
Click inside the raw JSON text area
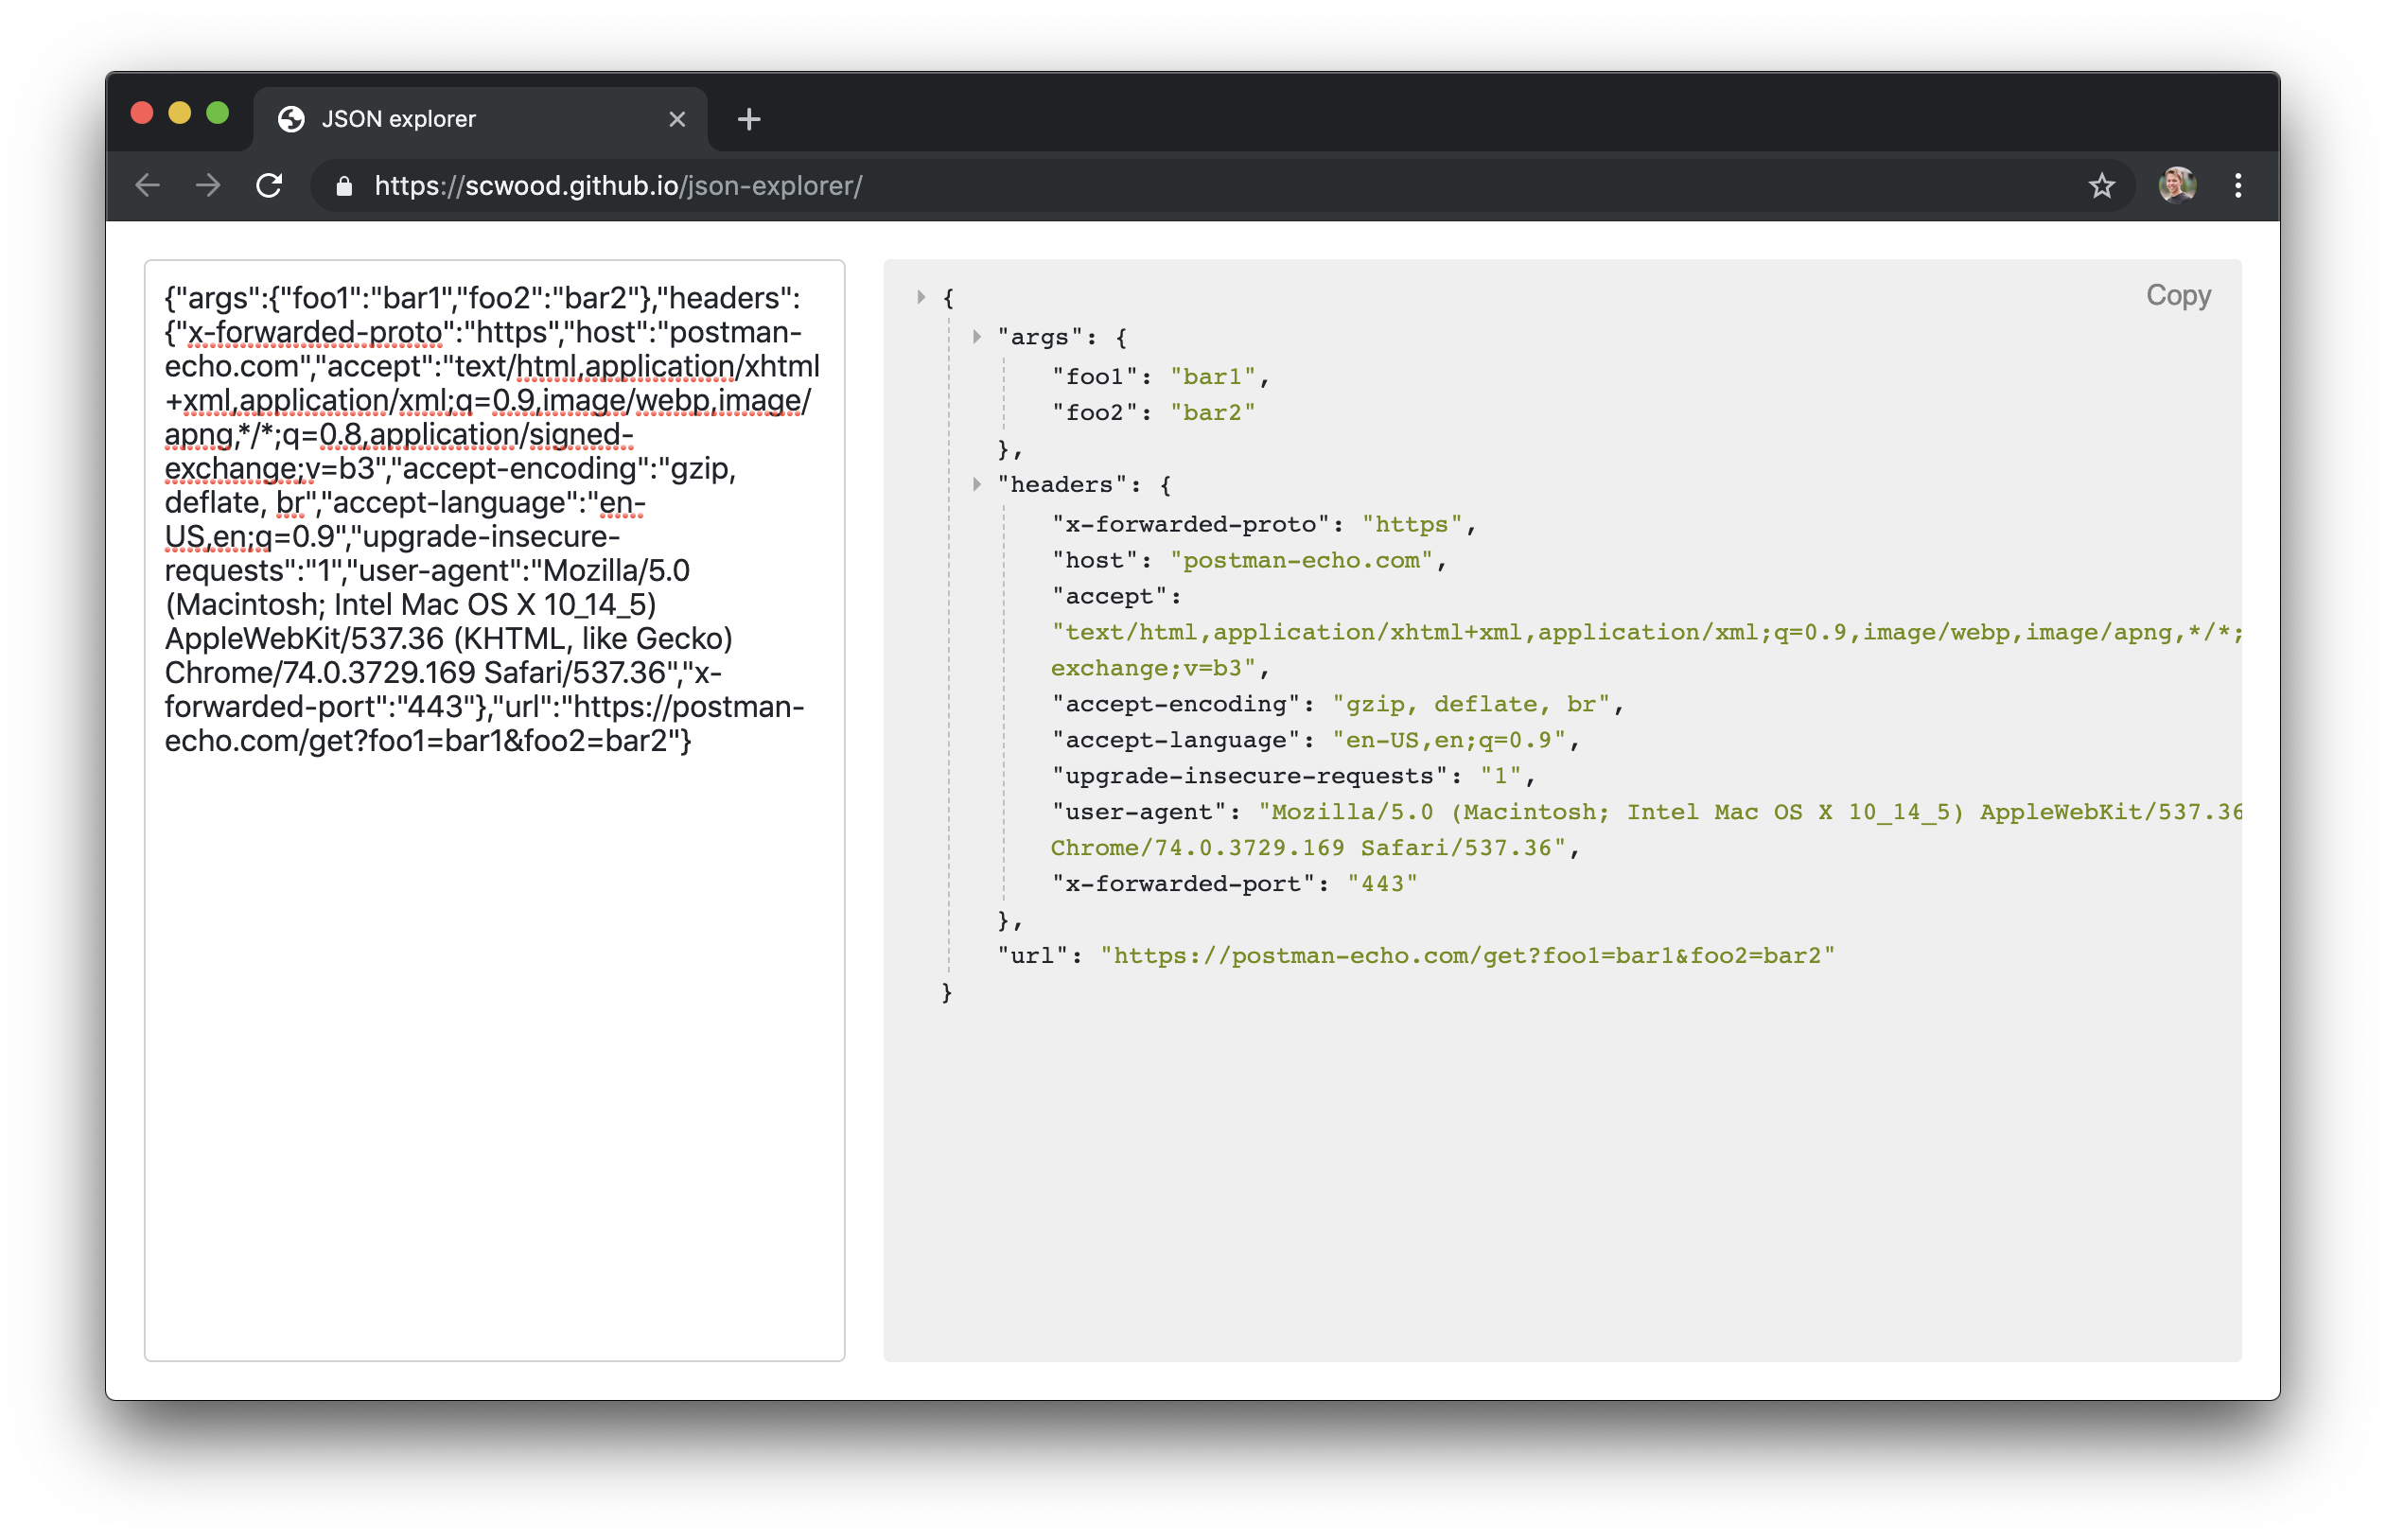[x=494, y=1000]
